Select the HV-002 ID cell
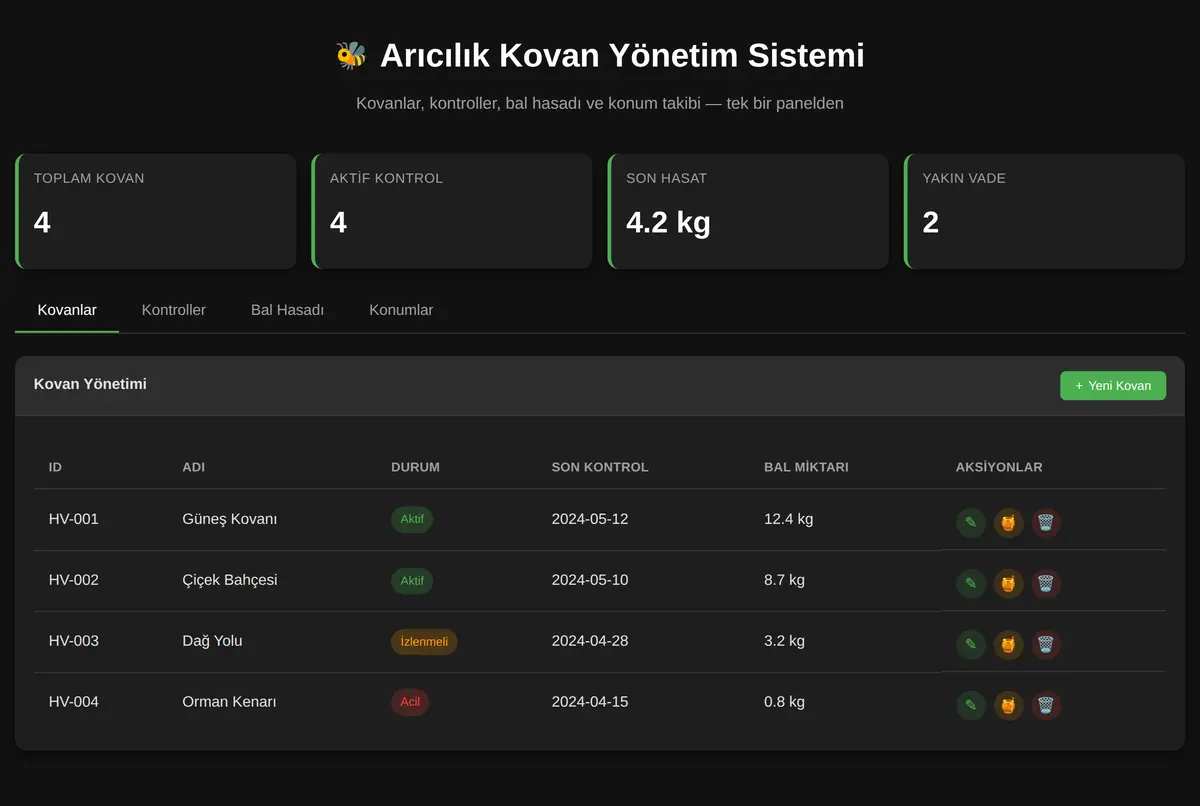The image size is (1200, 806). click(74, 580)
